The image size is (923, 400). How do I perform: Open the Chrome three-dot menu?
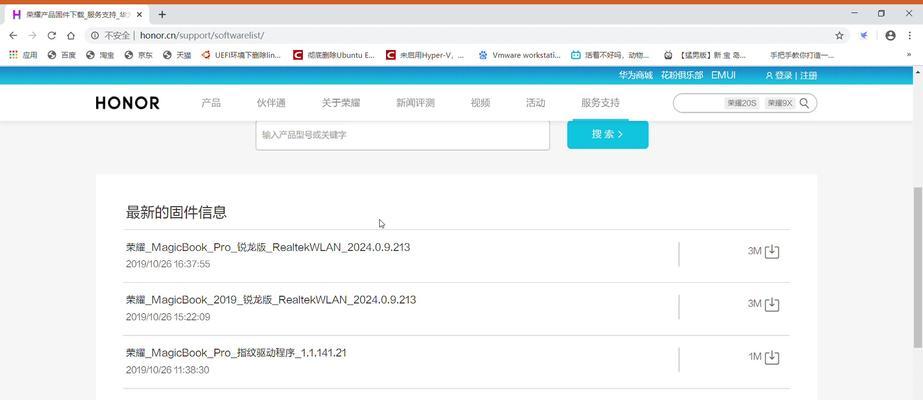tap(910, 35)
